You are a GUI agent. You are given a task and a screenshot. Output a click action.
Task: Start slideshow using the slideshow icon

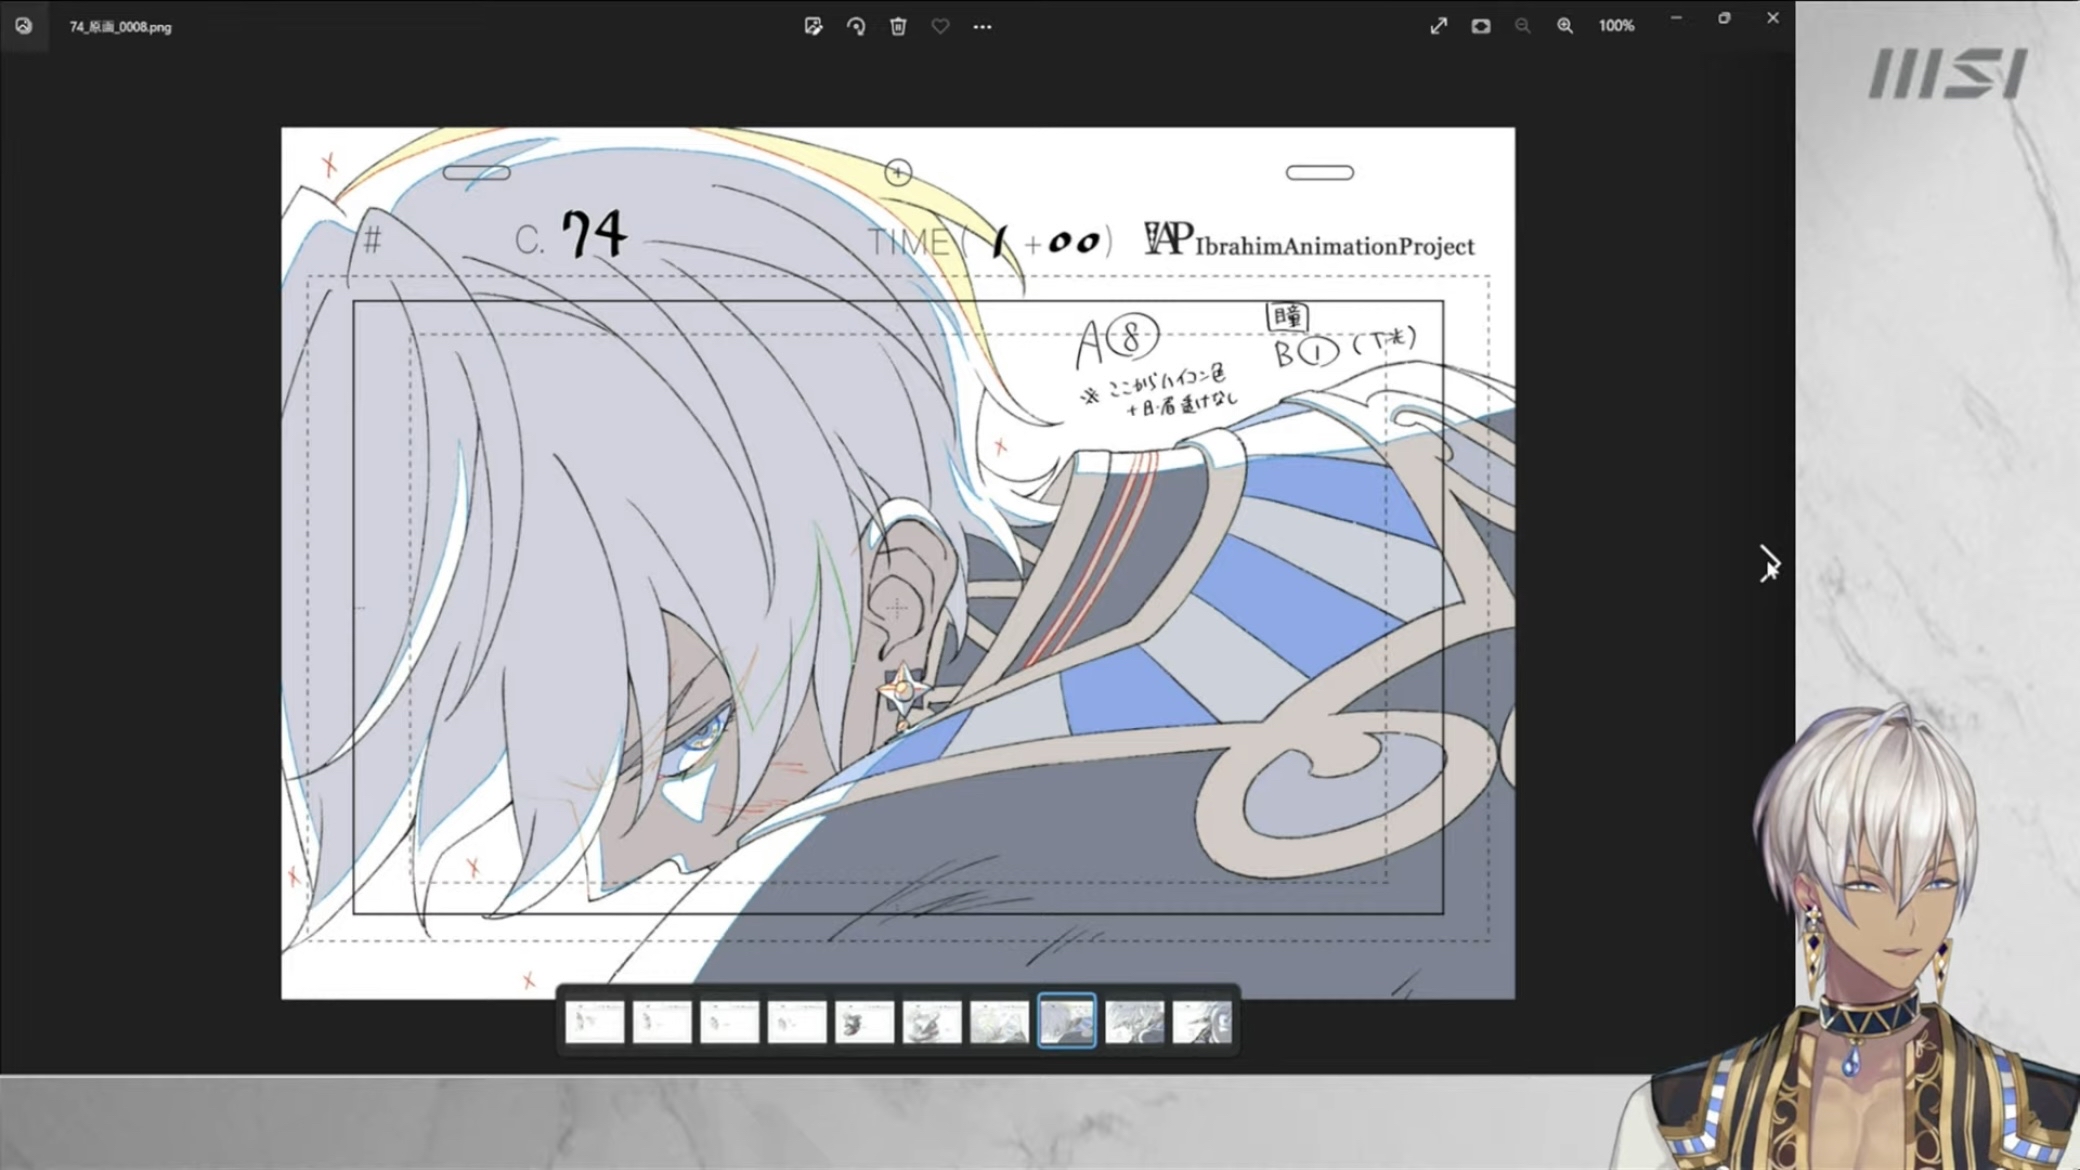pyautogui.click(x=1480, y=26)
